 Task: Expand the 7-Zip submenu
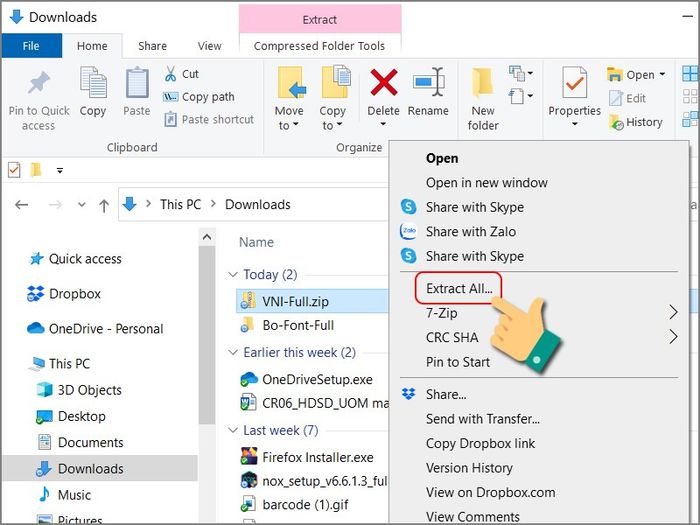674,312
